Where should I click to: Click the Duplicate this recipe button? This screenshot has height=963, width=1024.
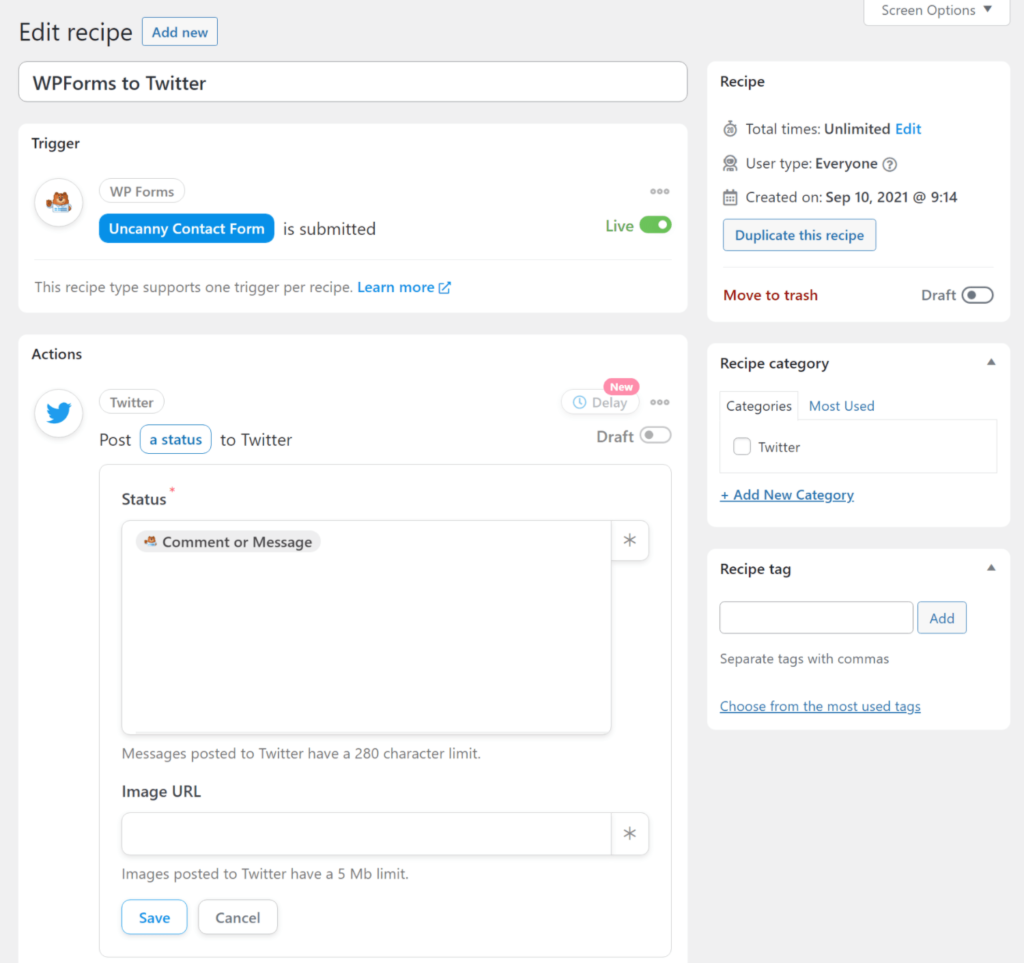click(799, 235)
